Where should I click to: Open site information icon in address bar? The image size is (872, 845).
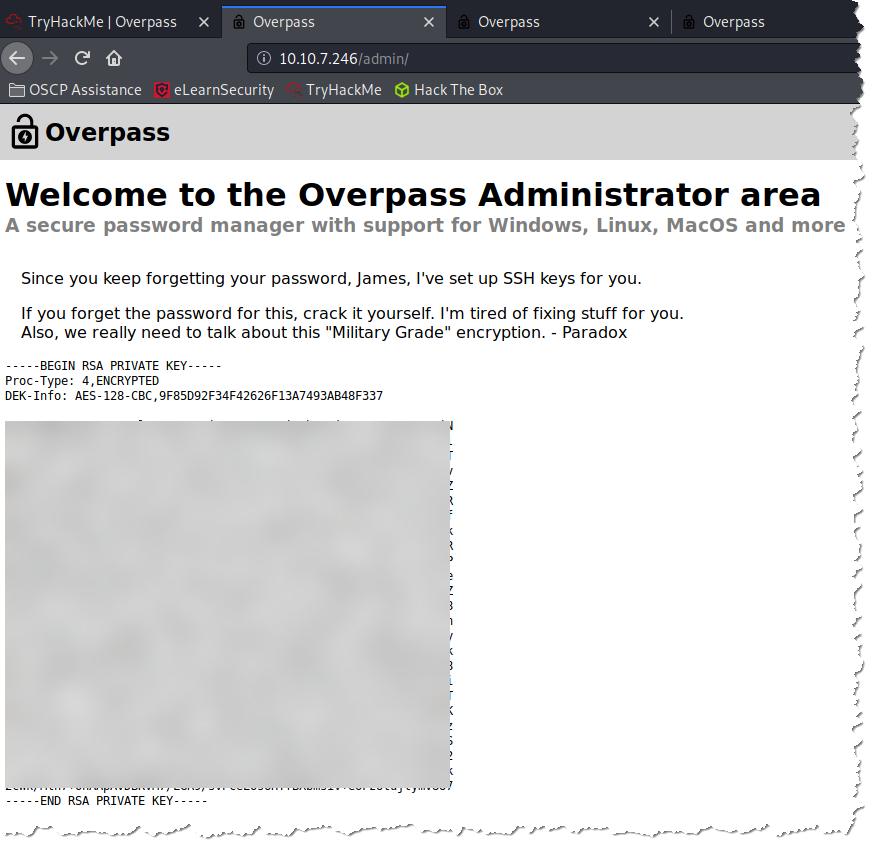264,59
